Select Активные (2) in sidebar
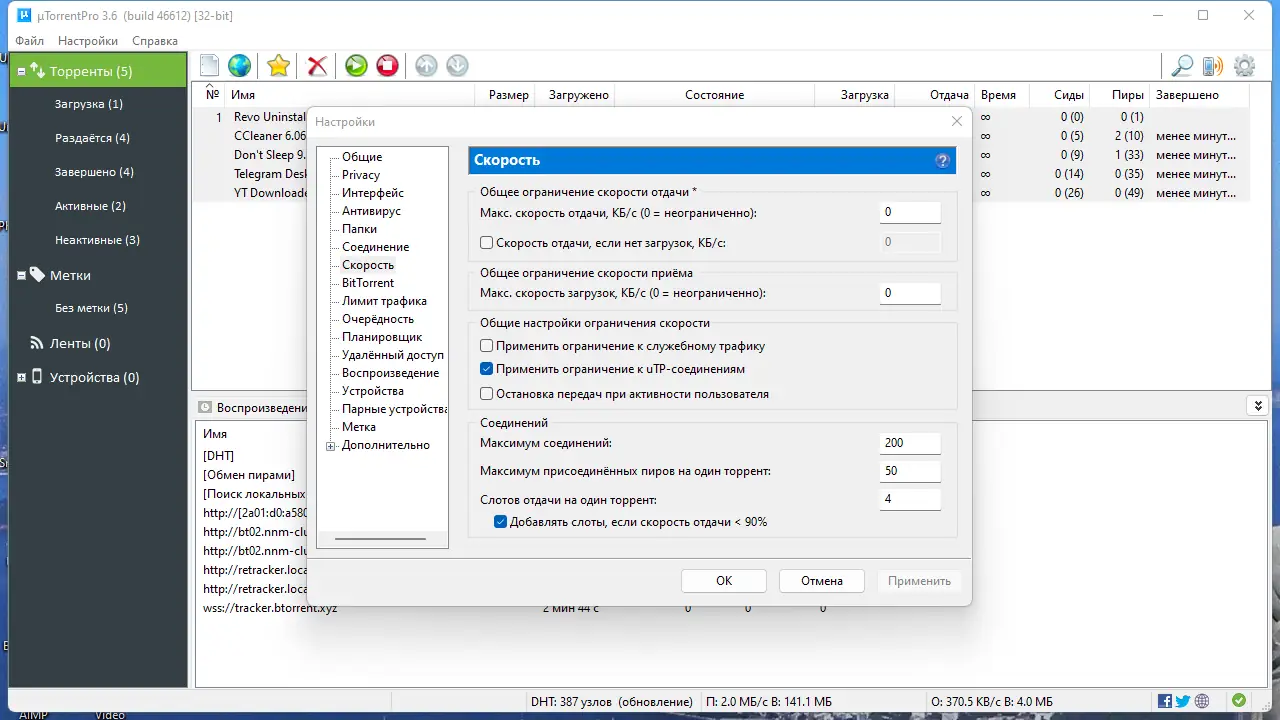The height and width of the screenshot is (720, 1280). click(90, 206)
